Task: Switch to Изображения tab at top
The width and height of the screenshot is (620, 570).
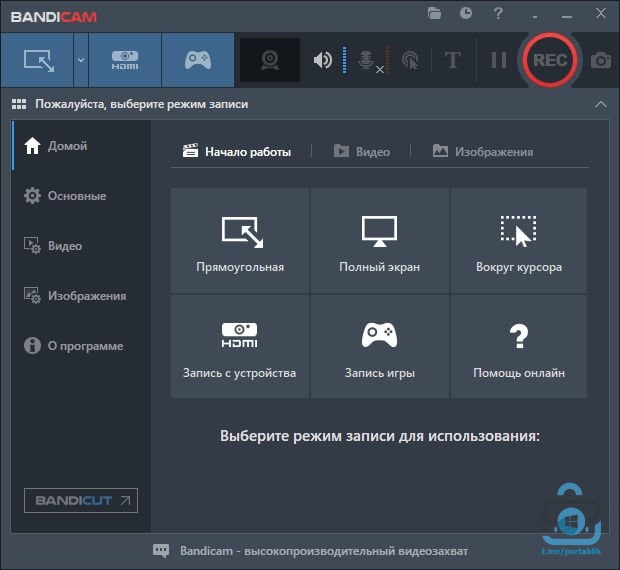Action: coord(483,151)
